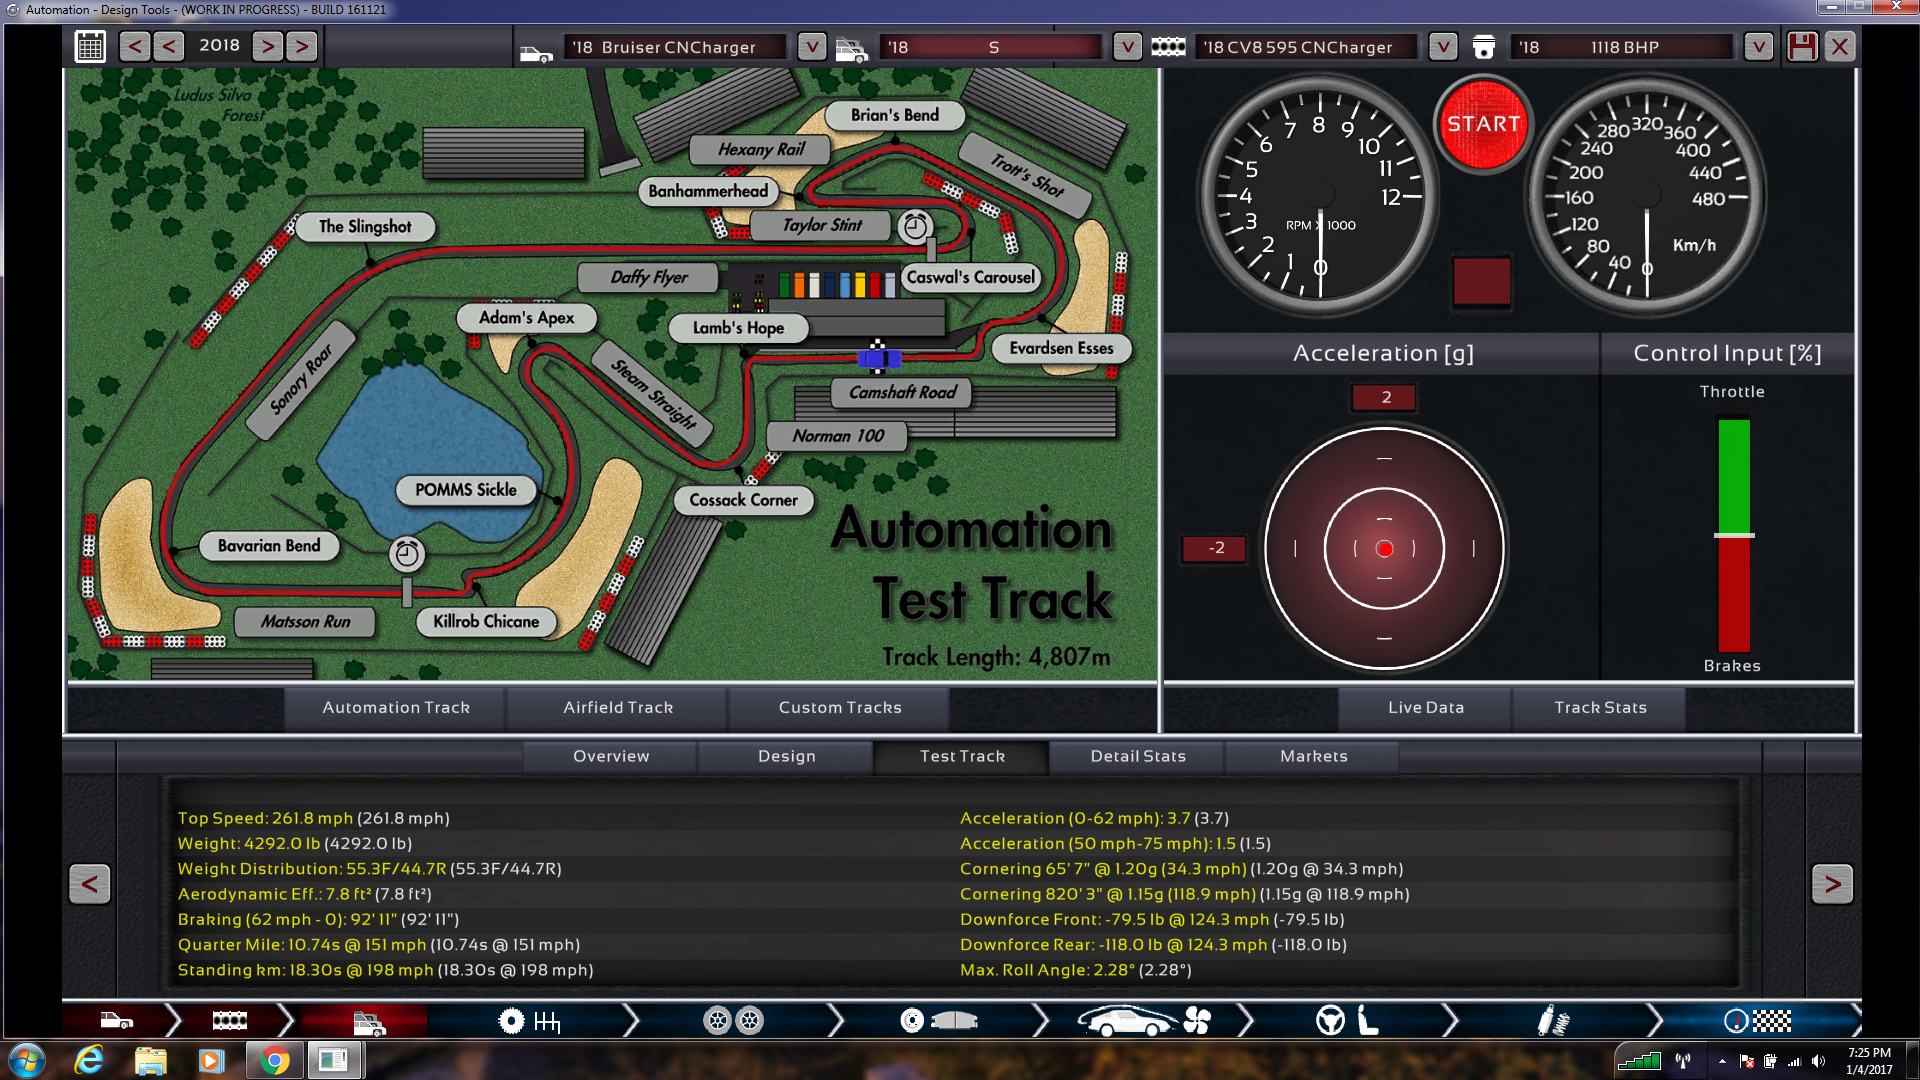Viewport: 1920px width, 1080px height.
Task: Expand the '18 CV8 595 CNCharger engine dropdown
Action: click(1442, 47)
